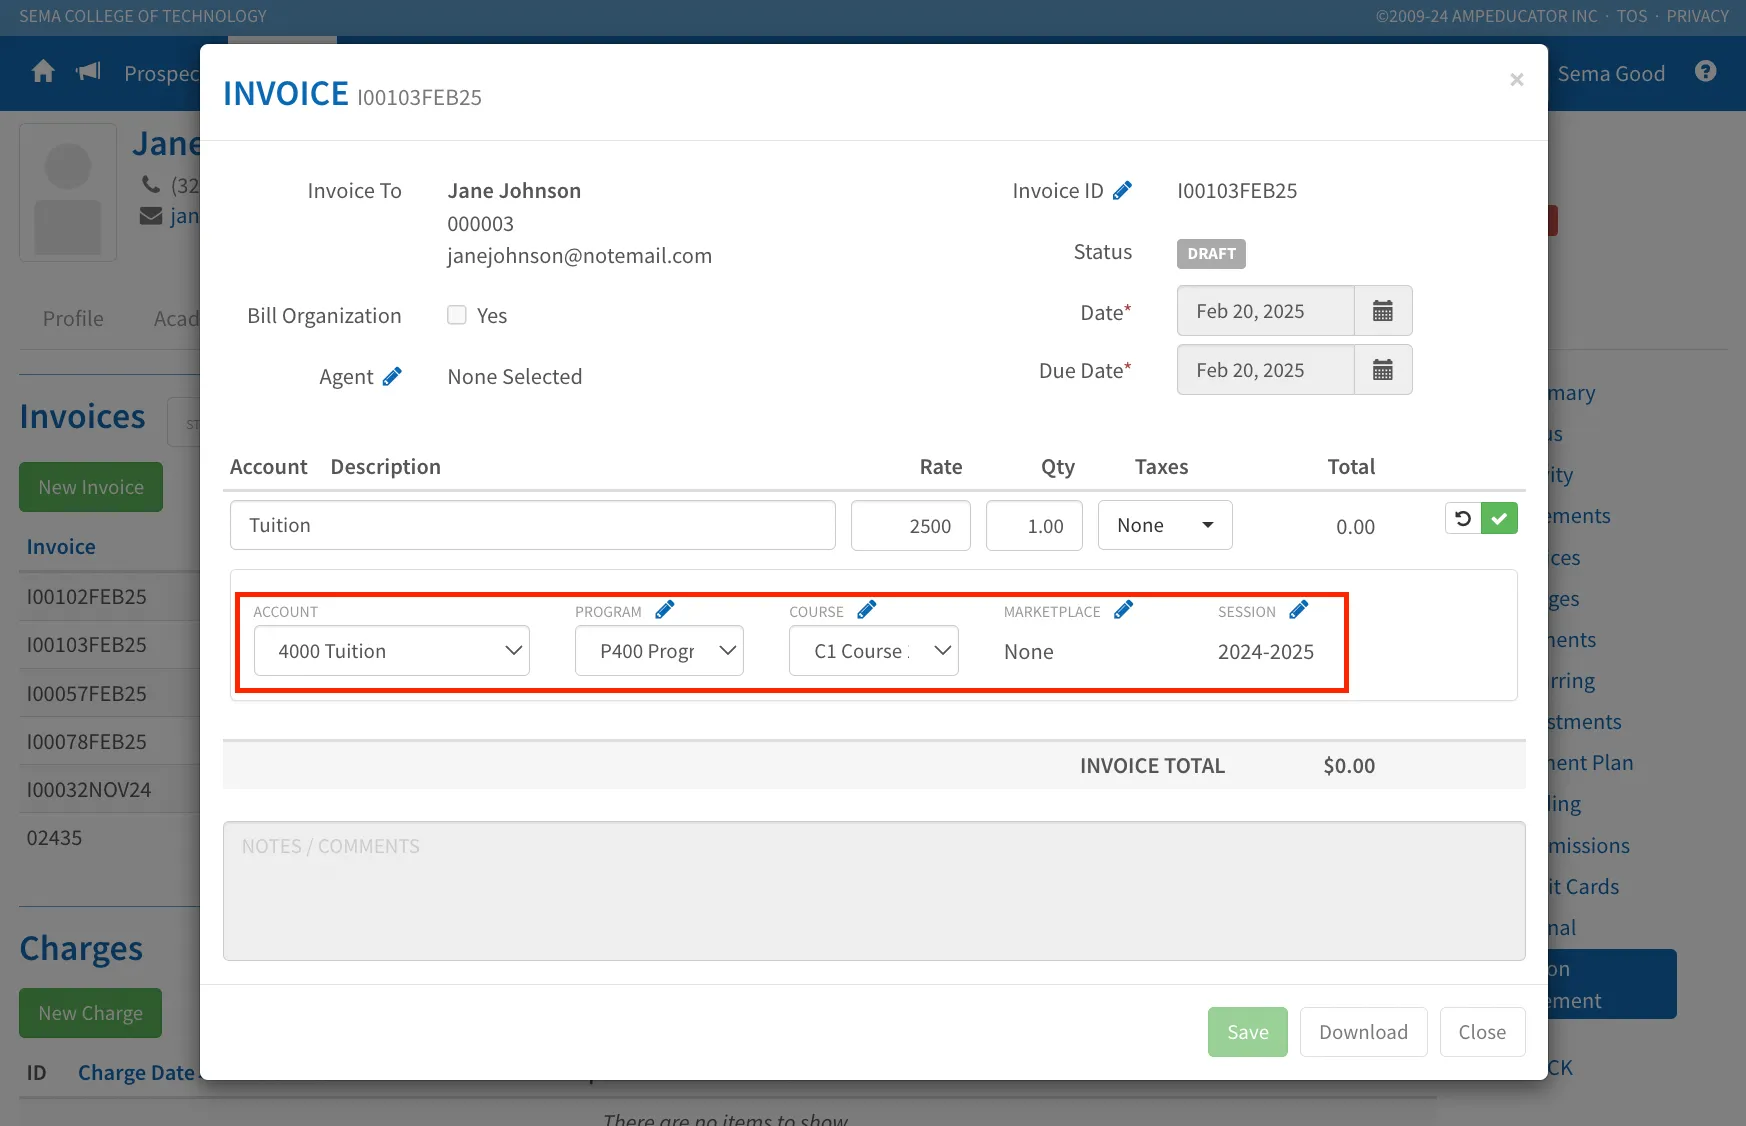This screenshot has width=1746, height=1126.
Task: Expand the Course C1 dropdown
Action: pos(874,651)
